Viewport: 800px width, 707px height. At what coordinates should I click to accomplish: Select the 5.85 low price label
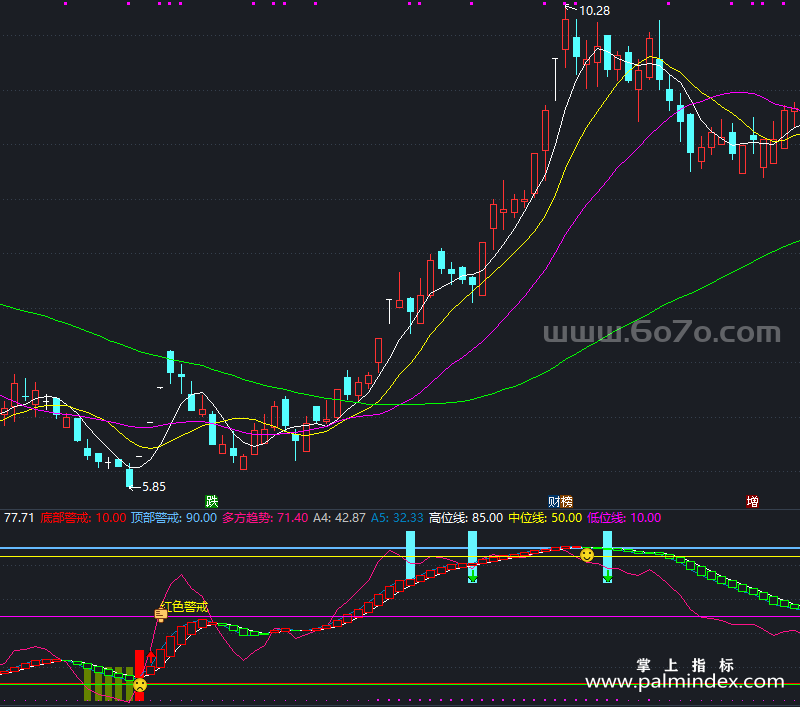pos(154,487)
